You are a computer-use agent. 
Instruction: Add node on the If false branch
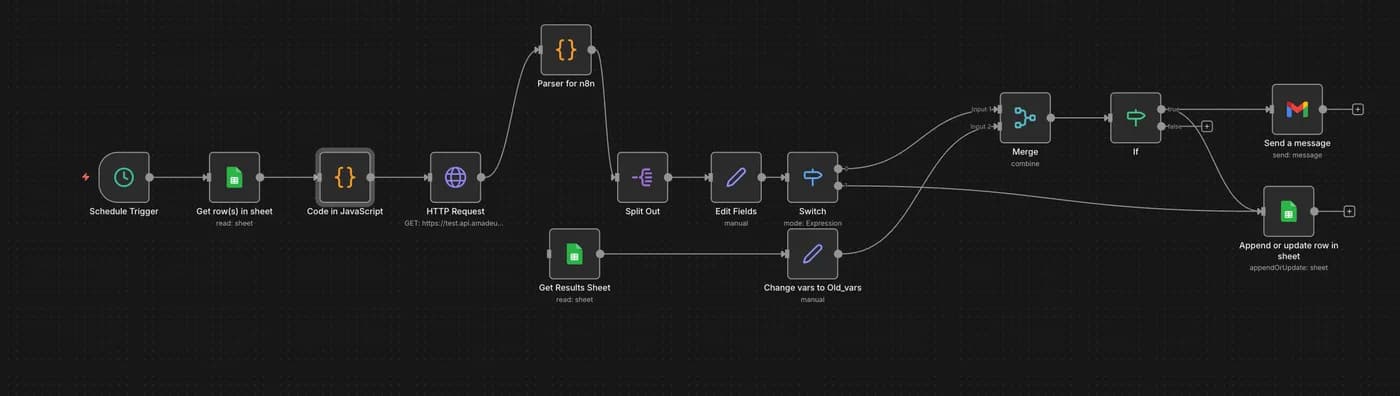1207,126
